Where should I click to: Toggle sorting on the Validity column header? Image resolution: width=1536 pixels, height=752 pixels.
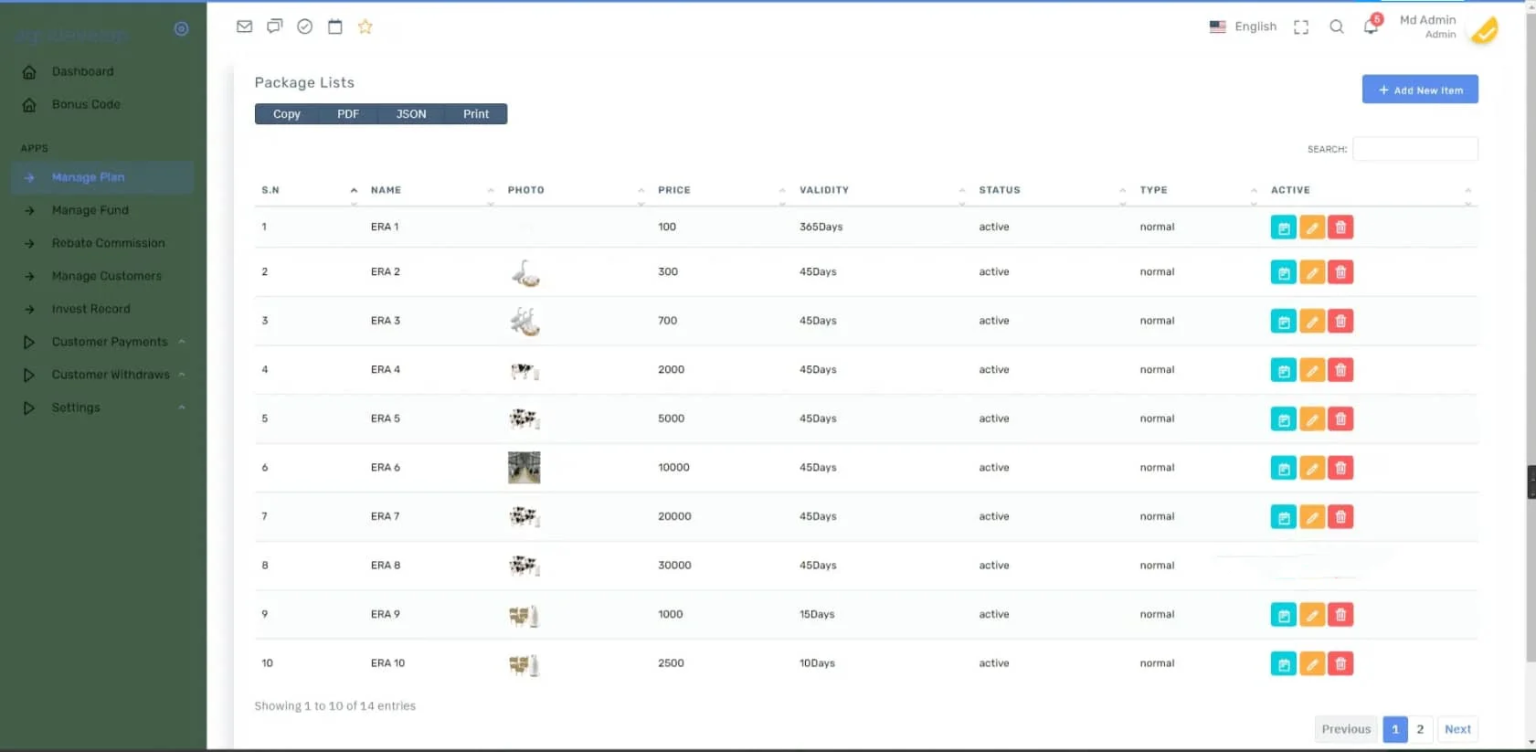pyautogui.click(x=824, y=190)
